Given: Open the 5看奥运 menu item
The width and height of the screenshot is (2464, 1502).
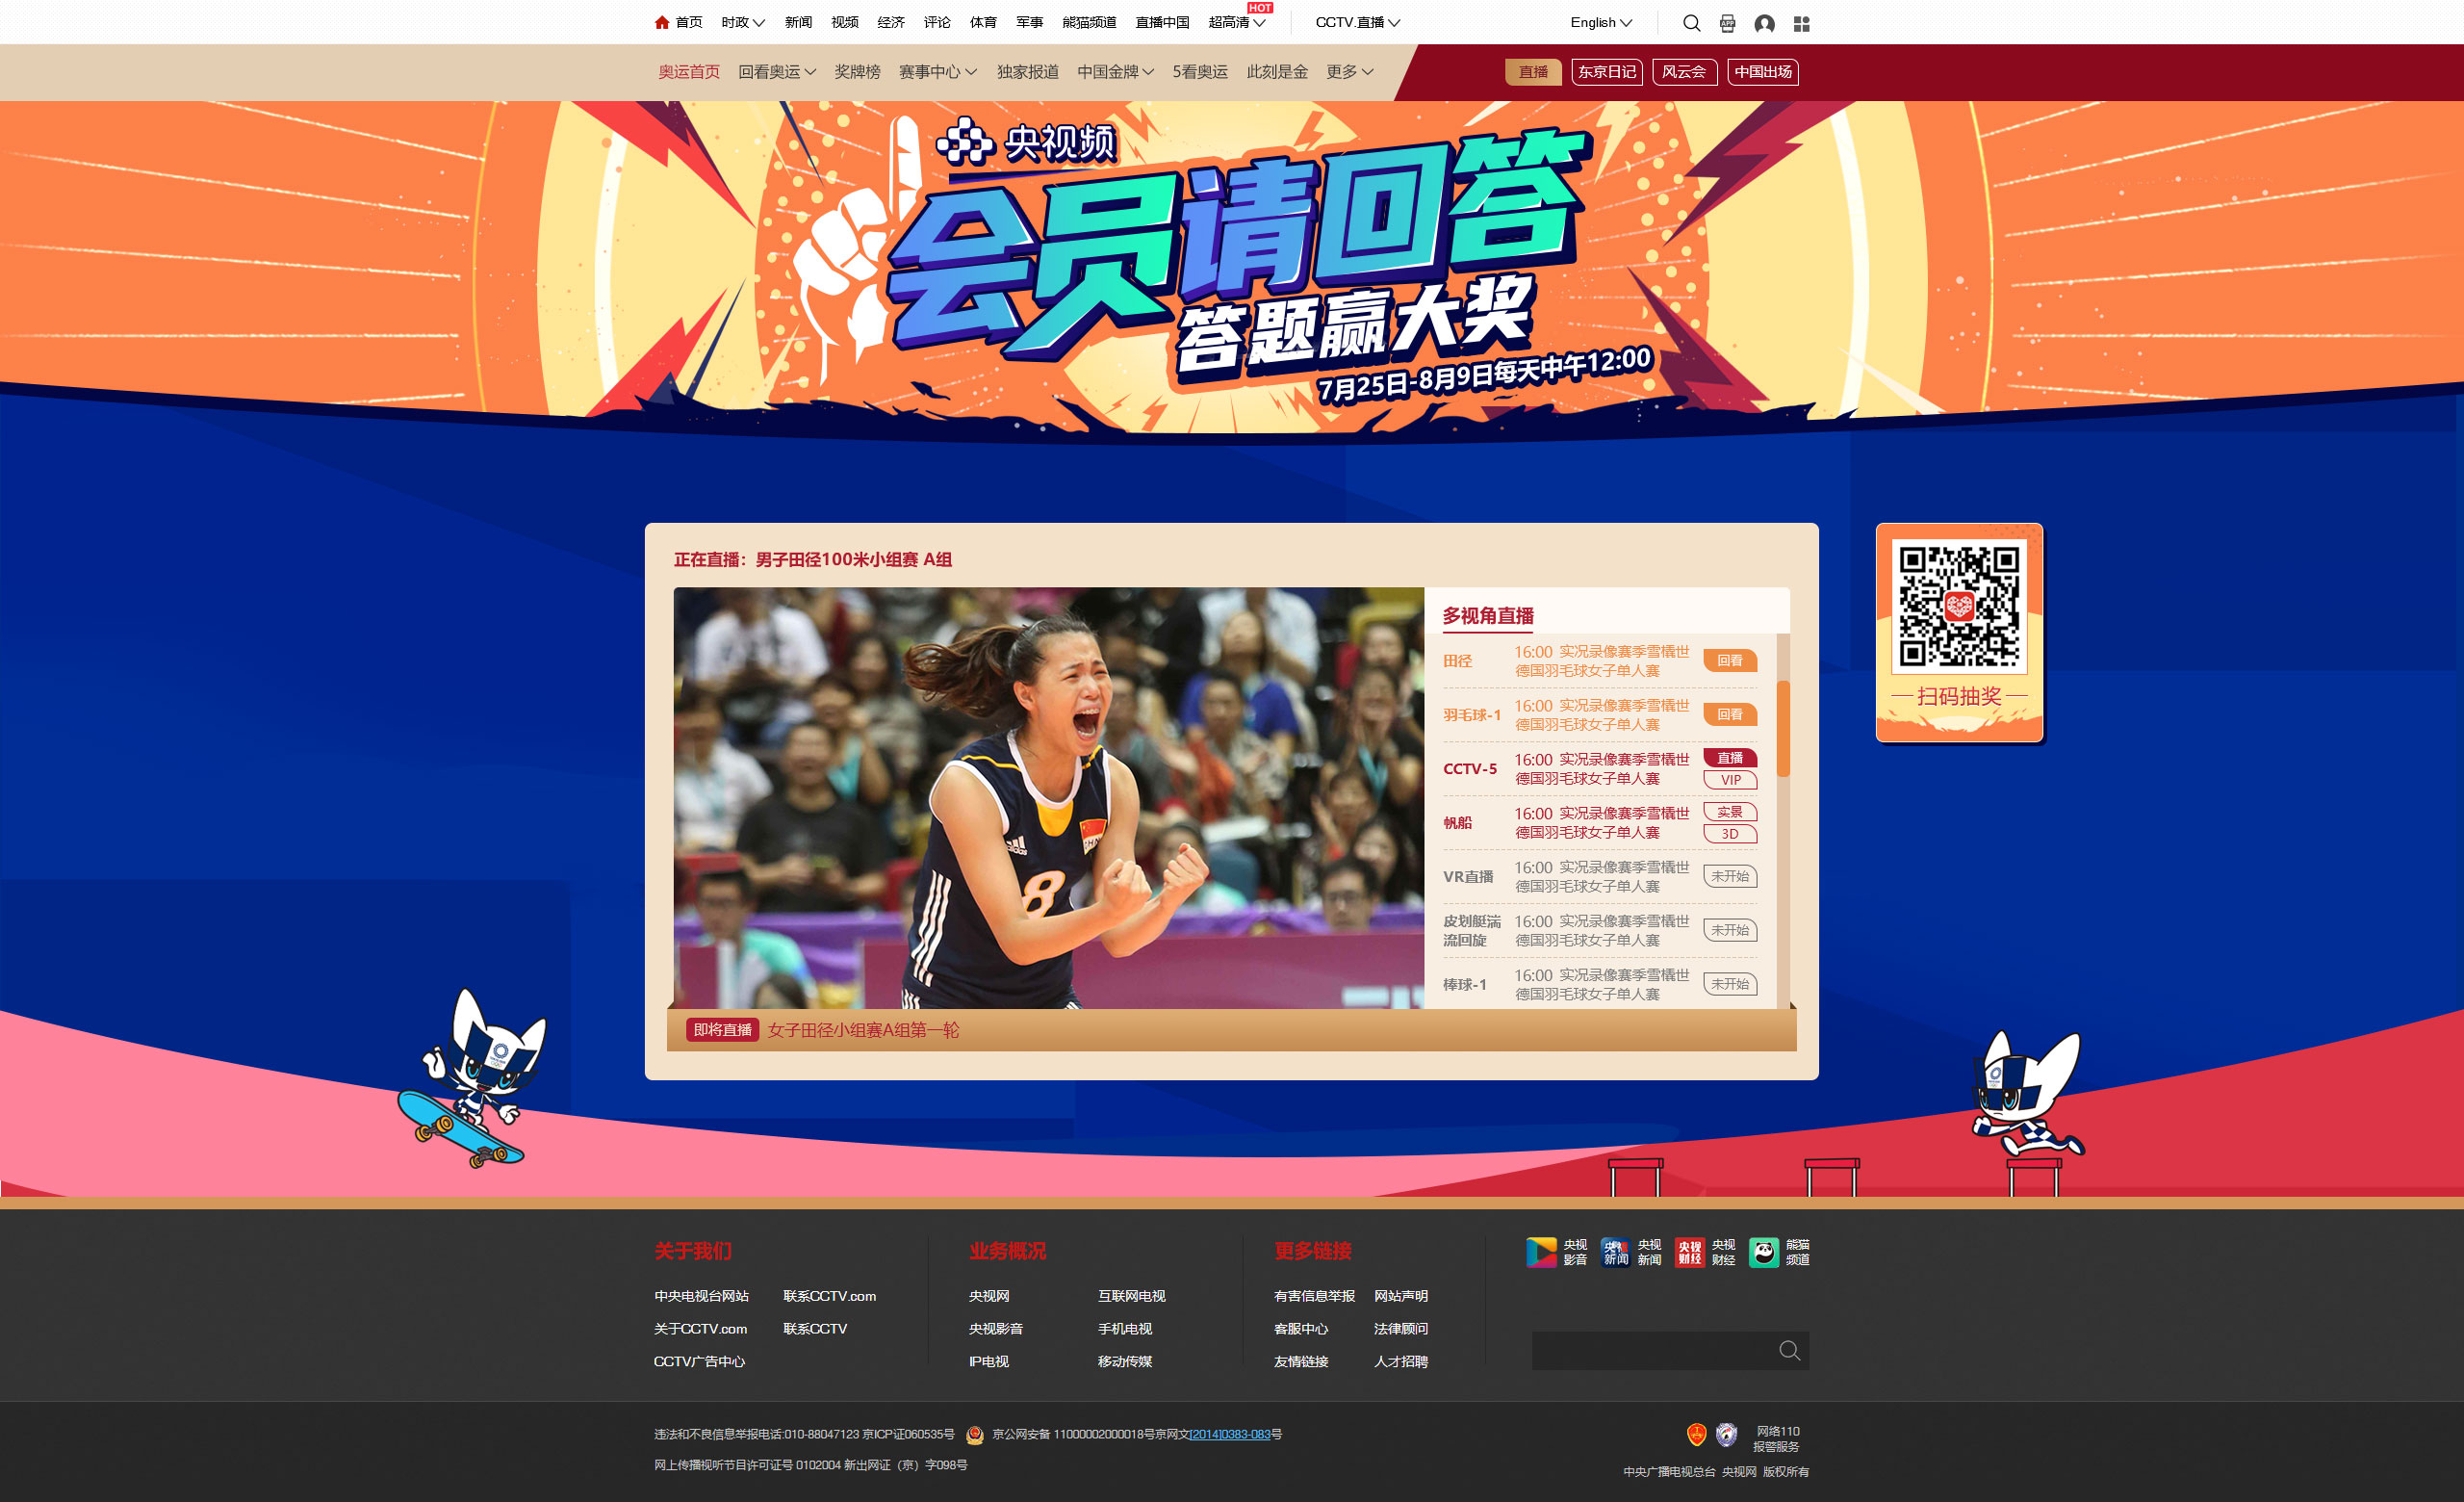Looking at the screenshot, I should coord(1200,72).
